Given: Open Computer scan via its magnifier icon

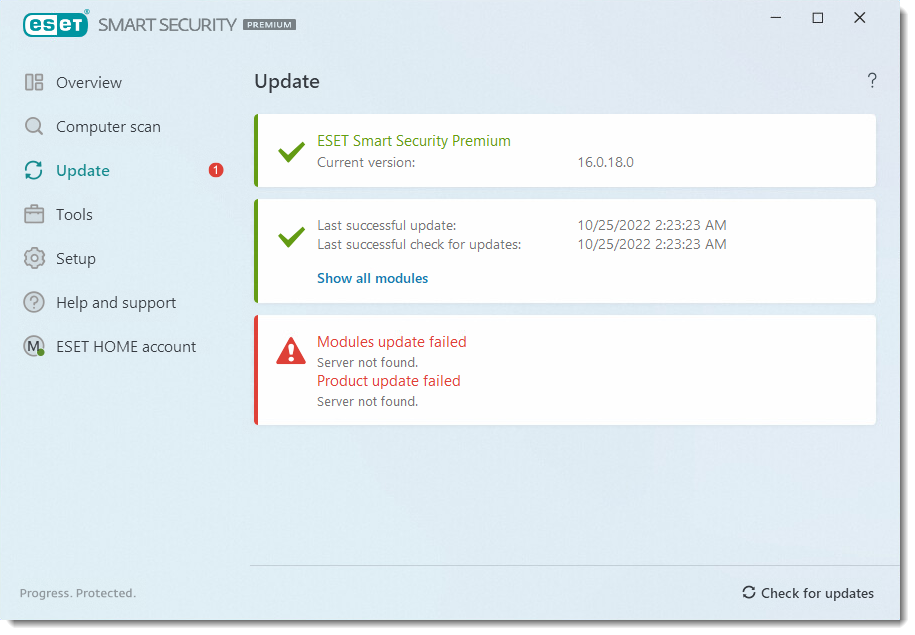Looking at the screenshot, I should tap(33, 126).
